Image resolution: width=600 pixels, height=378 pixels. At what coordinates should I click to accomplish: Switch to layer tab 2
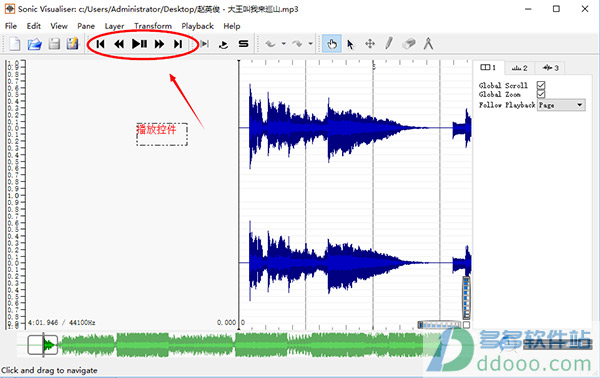519,68
